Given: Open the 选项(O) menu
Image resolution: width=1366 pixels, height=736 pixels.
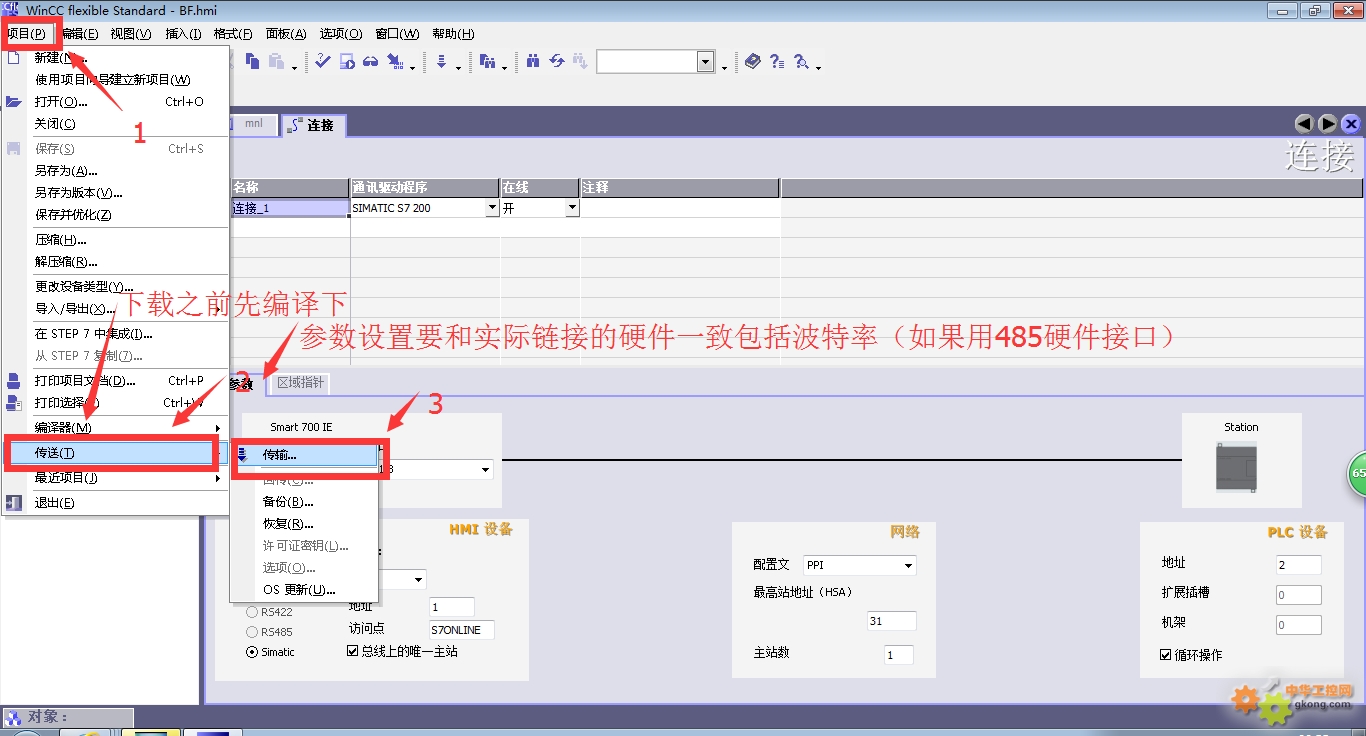Looking at the screenshot, I should [341, 33].
